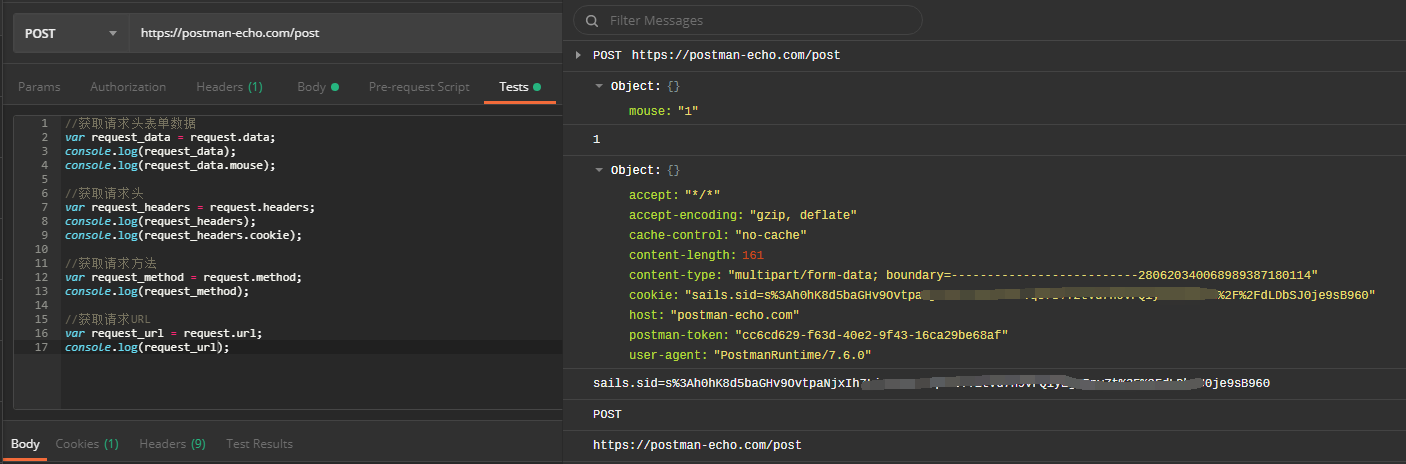Image resolution: width=1406 pixels, height=464 pixels.
Task: Click the Filter Messages search field
Action: pyautogui.click(x=748, y=20)
